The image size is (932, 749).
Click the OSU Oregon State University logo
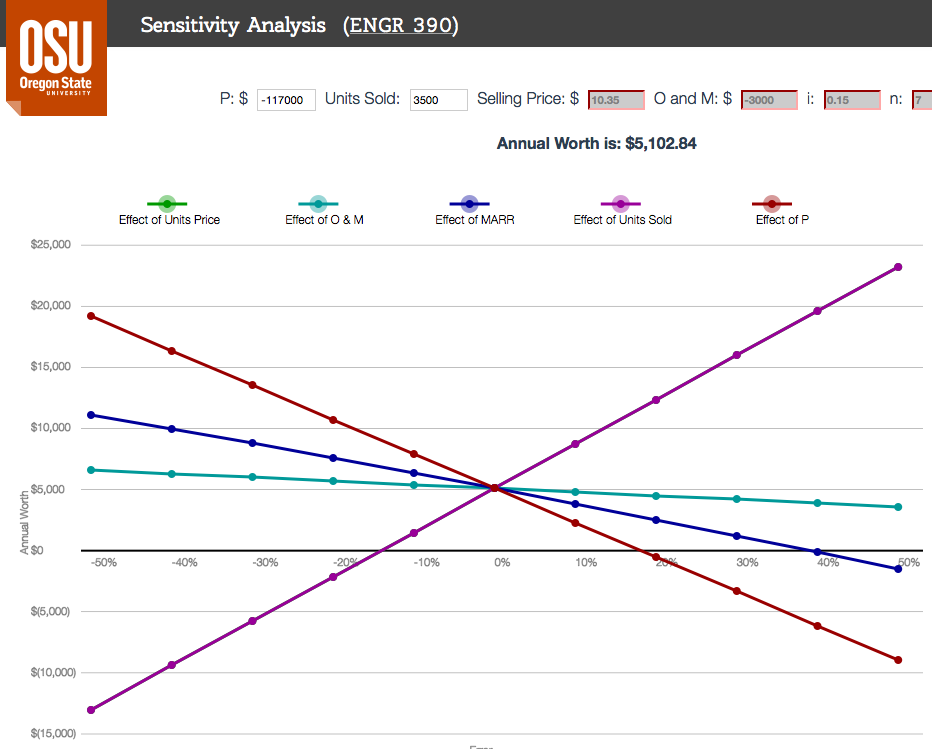pos(56,59)
